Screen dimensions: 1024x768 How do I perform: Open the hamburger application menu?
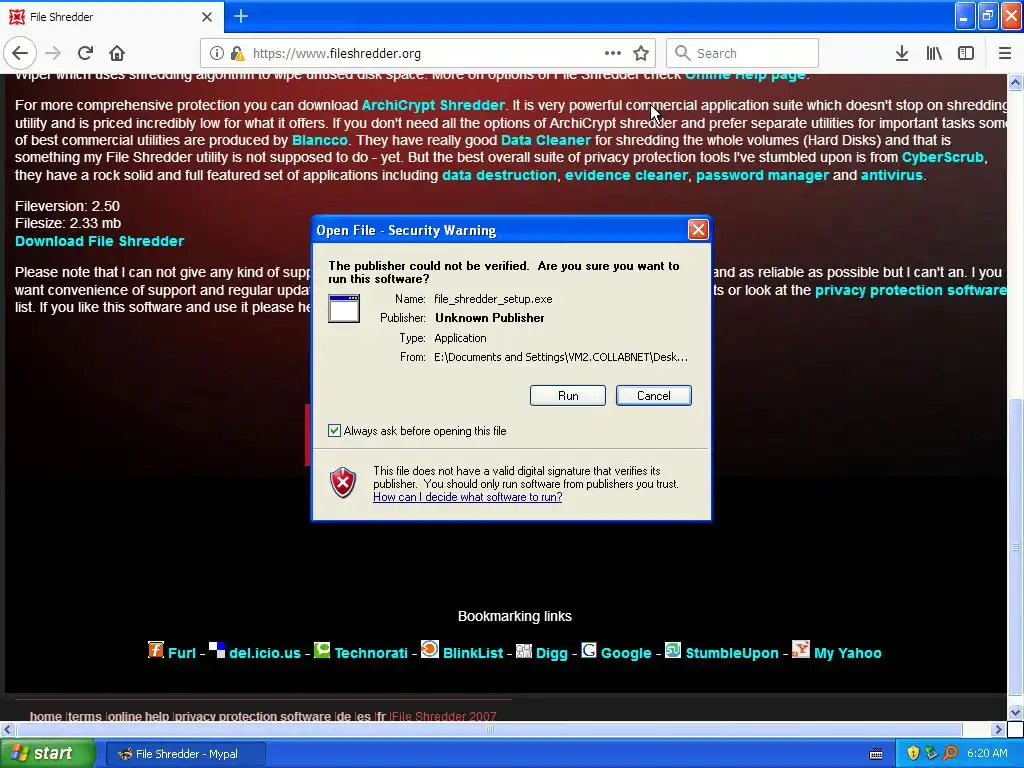click(1005, 53)
